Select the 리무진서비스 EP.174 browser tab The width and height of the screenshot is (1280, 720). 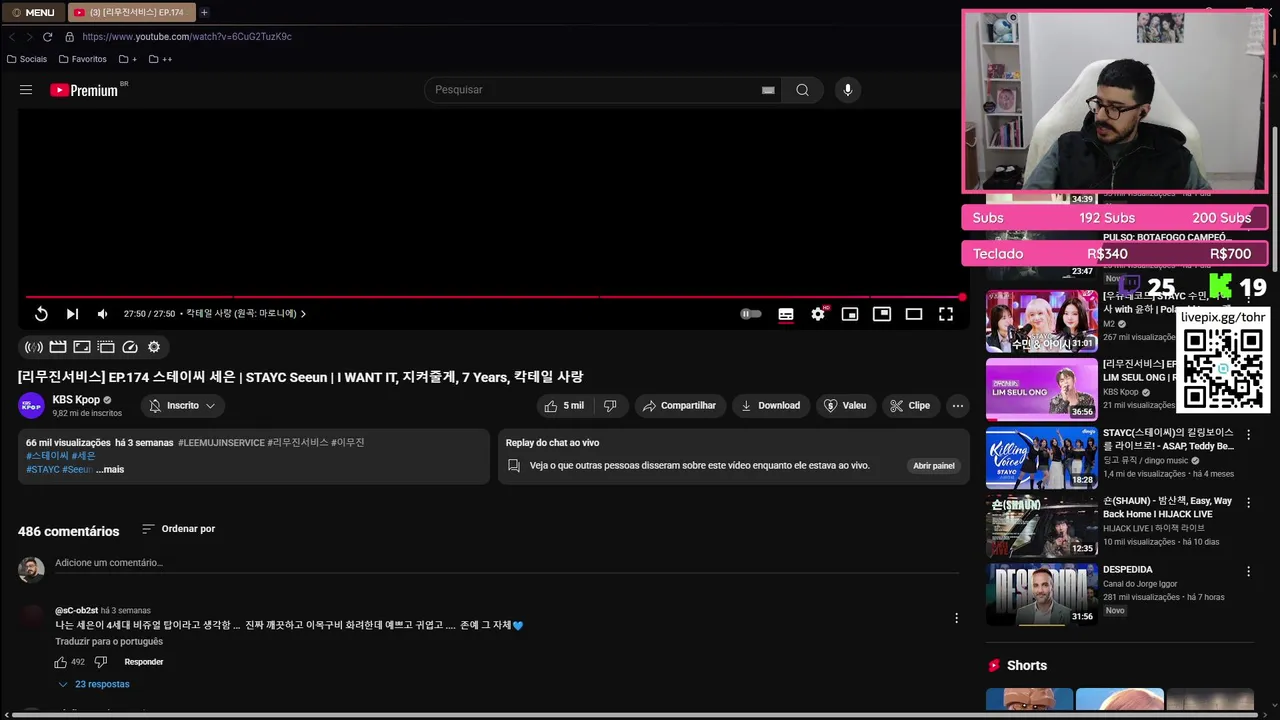132,12
